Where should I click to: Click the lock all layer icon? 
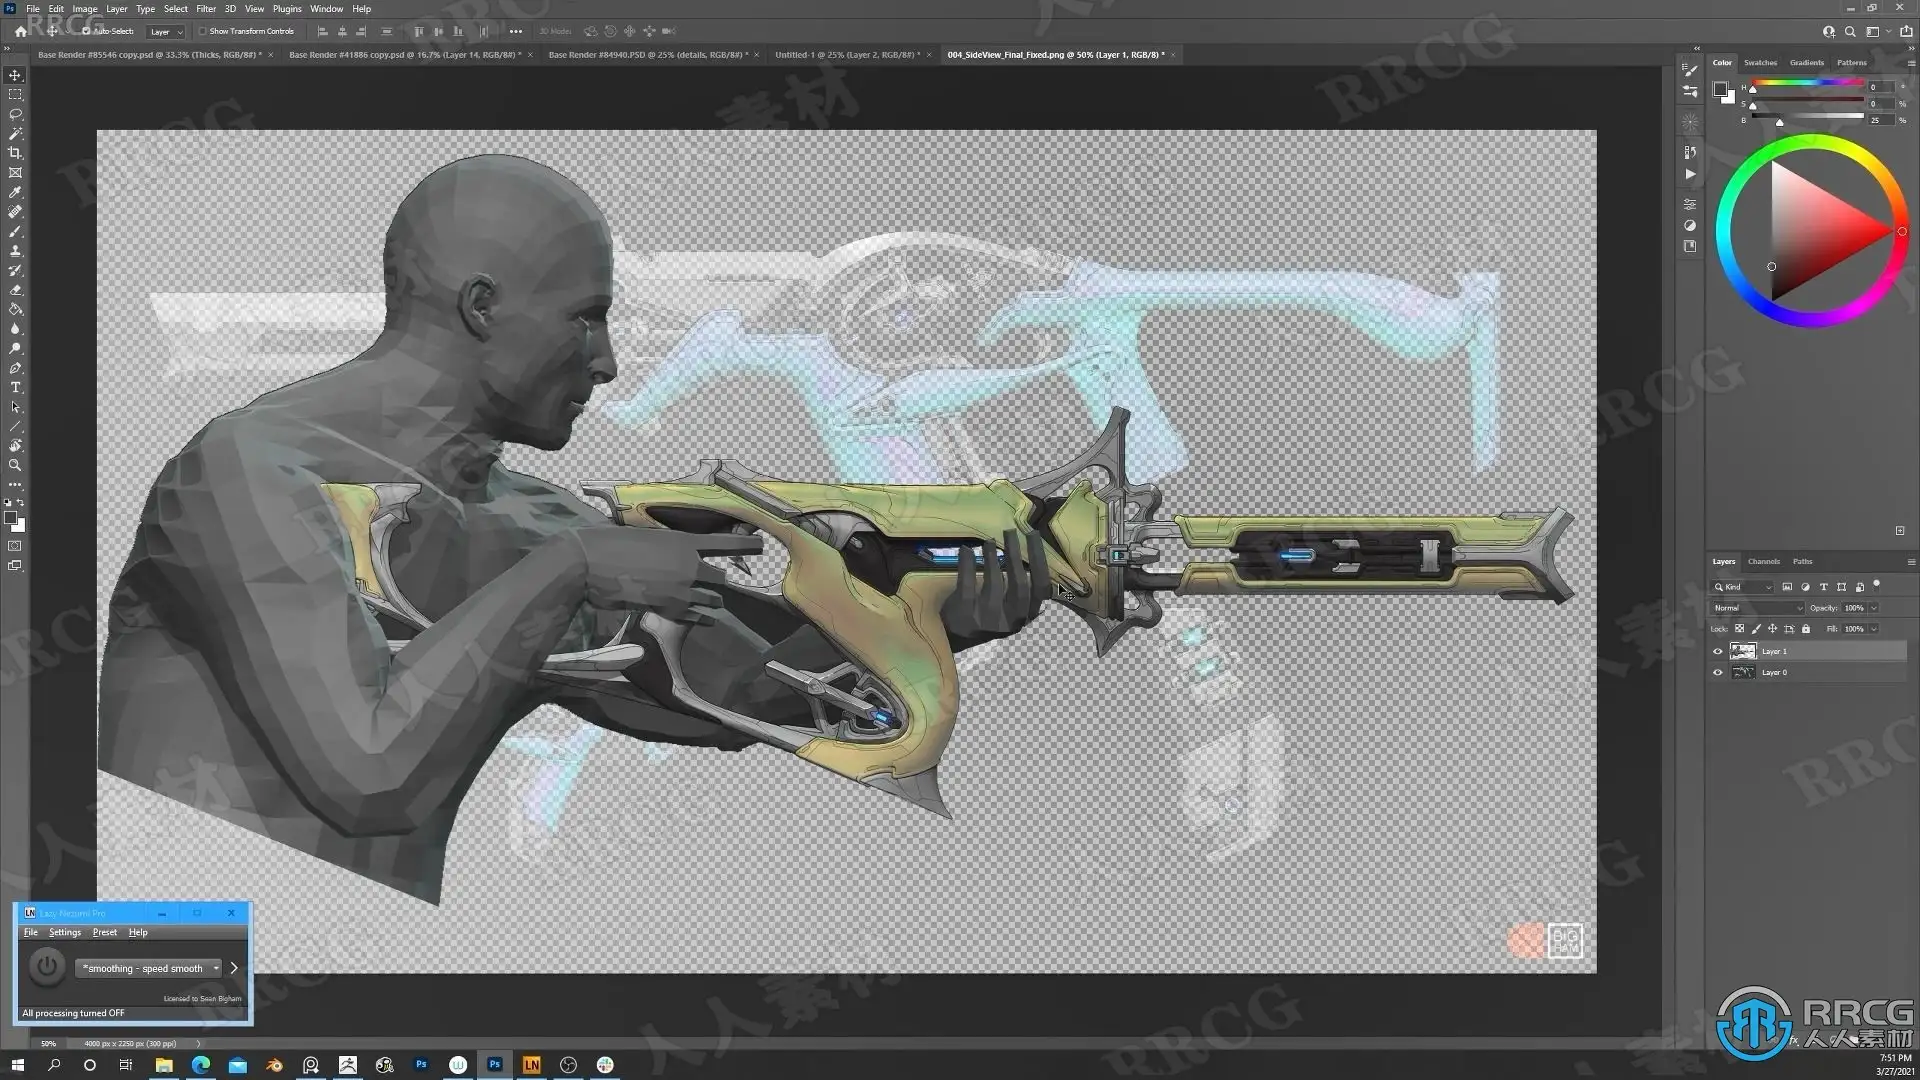(1806, 629)
